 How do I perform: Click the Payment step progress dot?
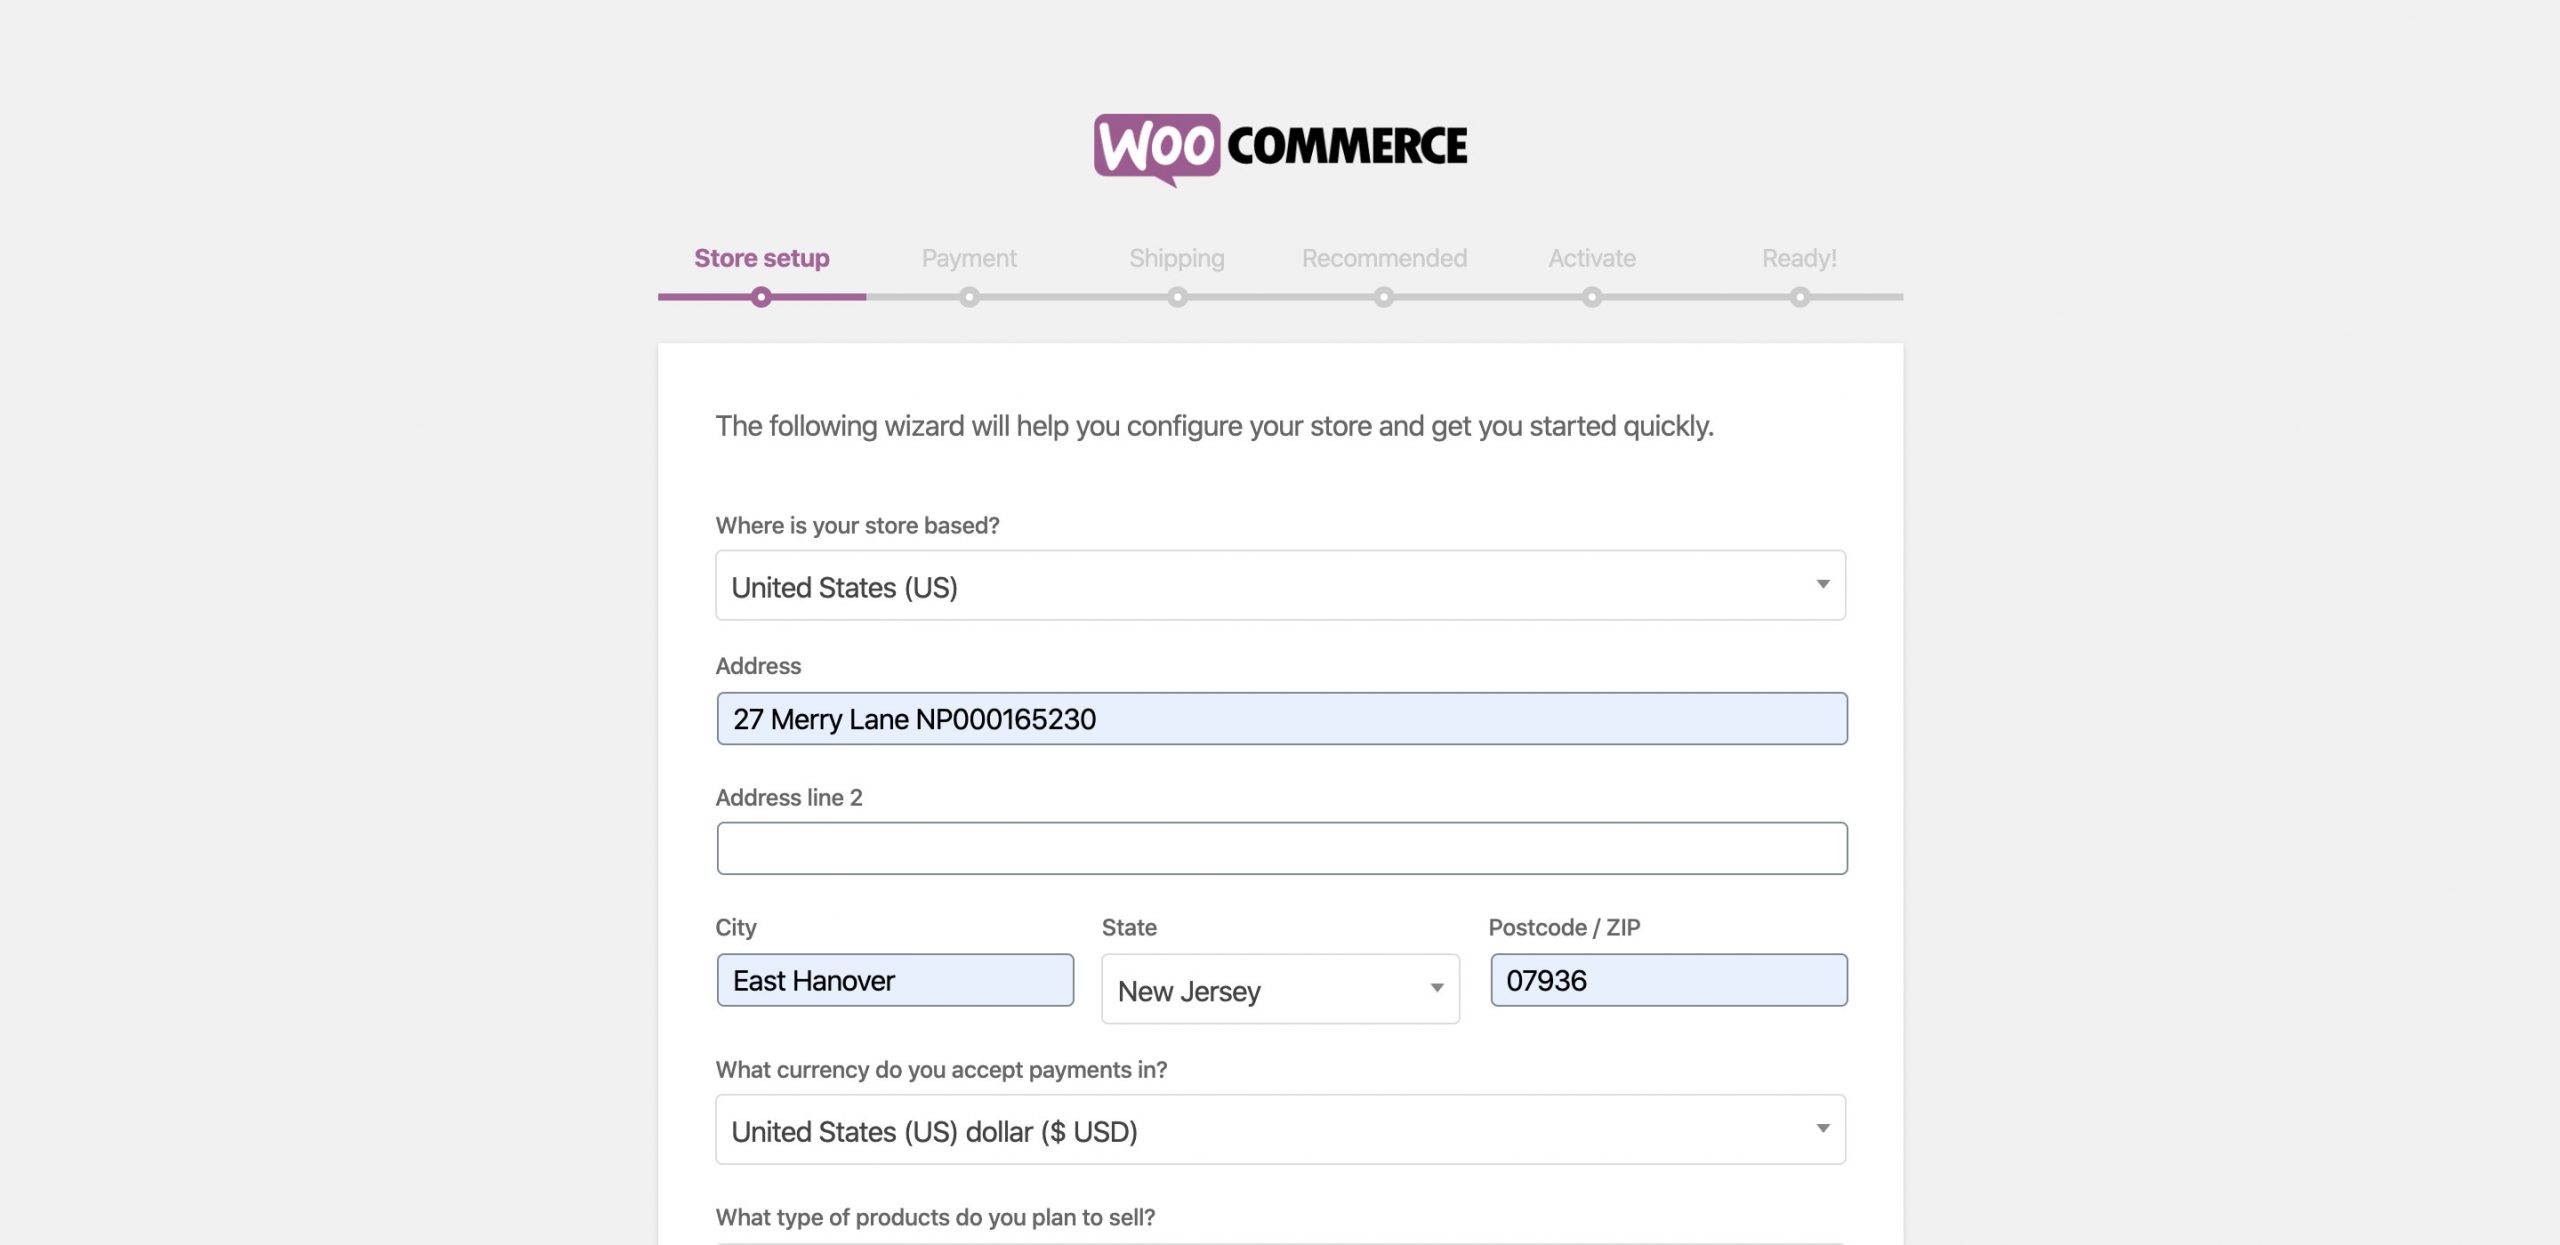click(x=969, y=297)
